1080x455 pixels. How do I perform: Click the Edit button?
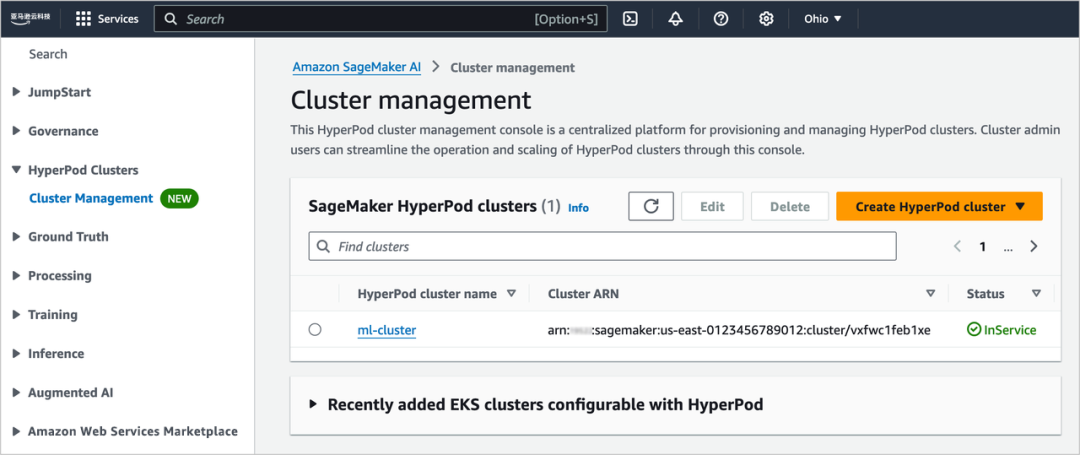(712, 207)
